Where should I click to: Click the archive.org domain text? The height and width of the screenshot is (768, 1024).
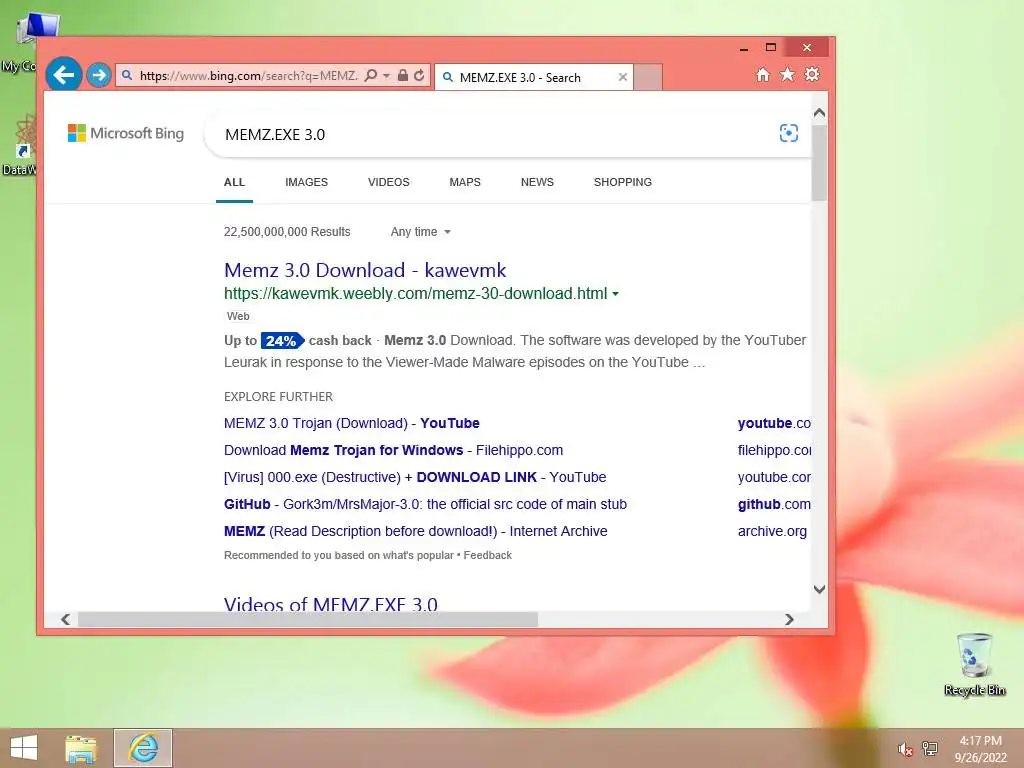(773, 531)
